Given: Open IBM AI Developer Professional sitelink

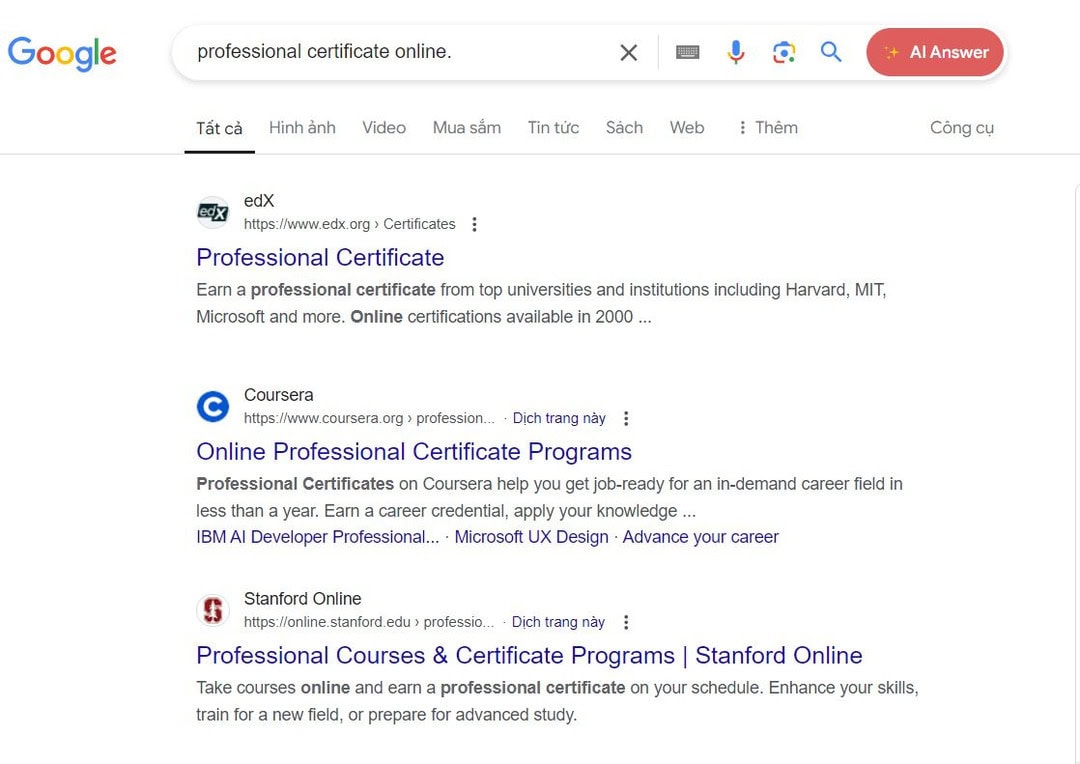Looking at the screenshot, I should pyautogui.click(x=318, y=537).
